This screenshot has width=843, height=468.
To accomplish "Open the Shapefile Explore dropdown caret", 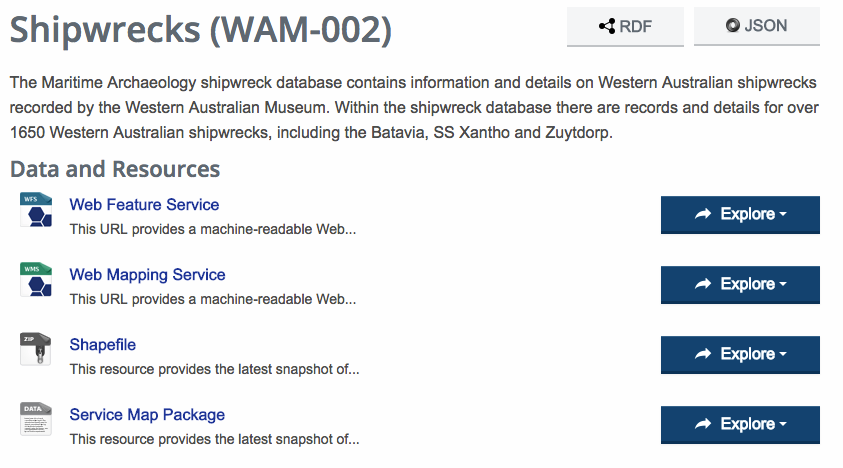I will [783, 354].
